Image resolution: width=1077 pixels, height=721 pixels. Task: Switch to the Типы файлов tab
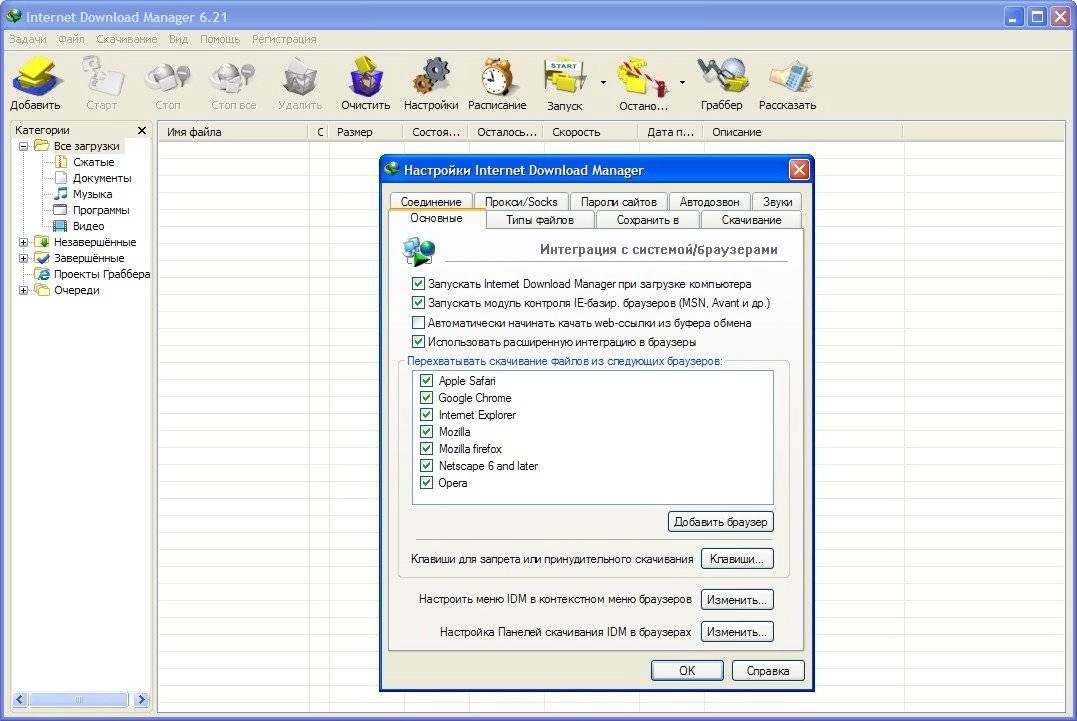pos(540,220)
